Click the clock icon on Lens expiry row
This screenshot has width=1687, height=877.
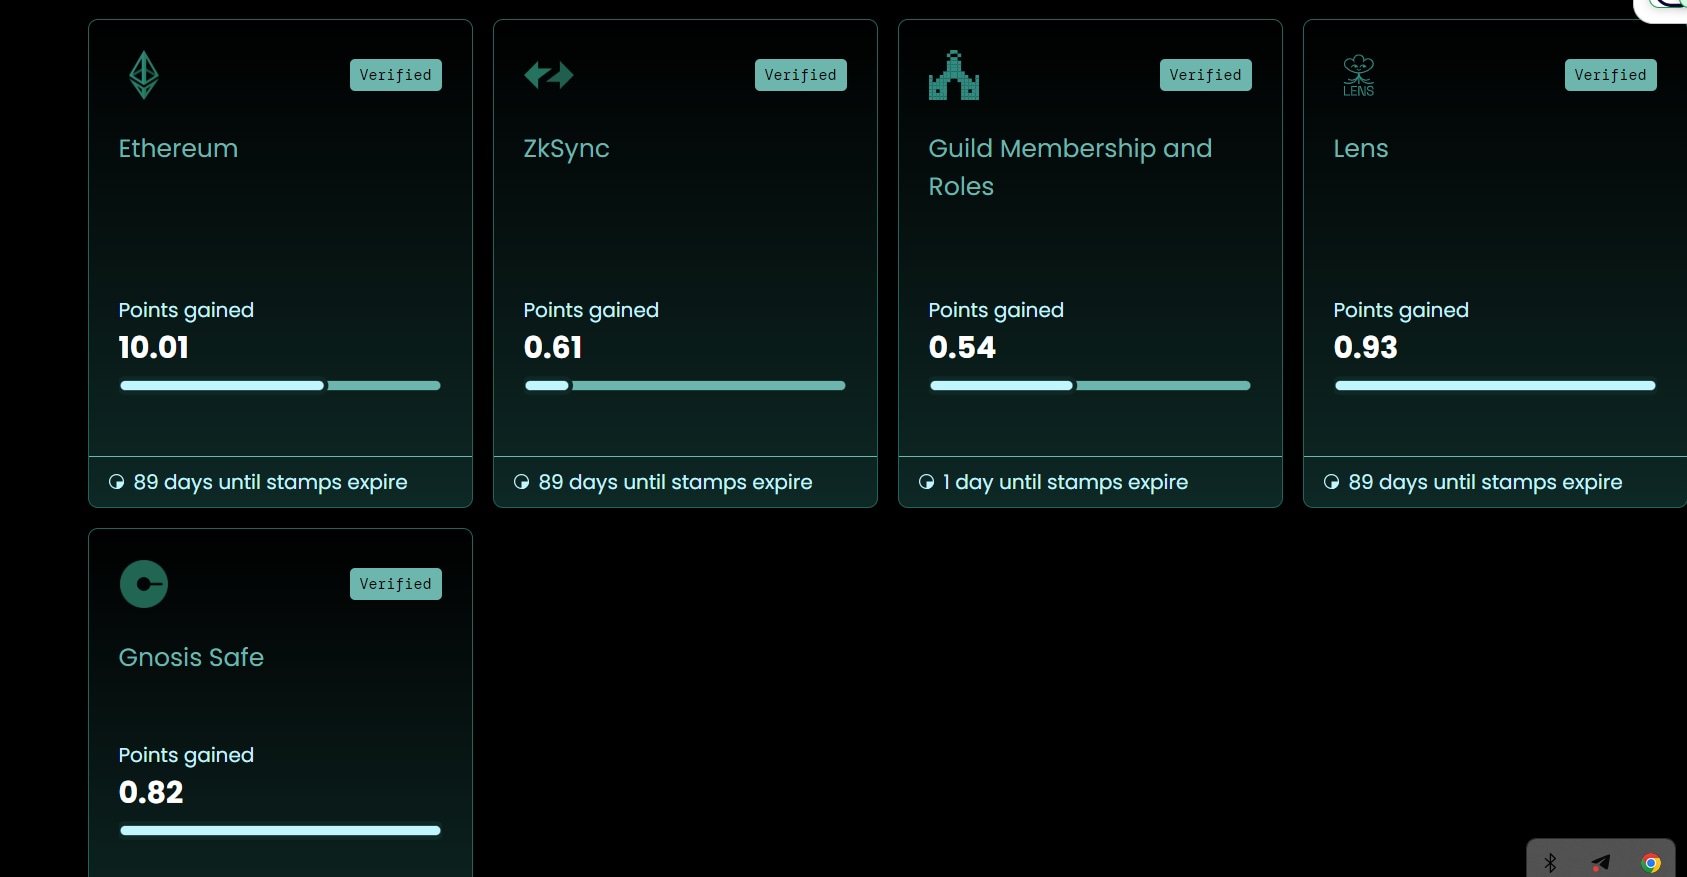pyautogui.click(x=1332, y=482)
